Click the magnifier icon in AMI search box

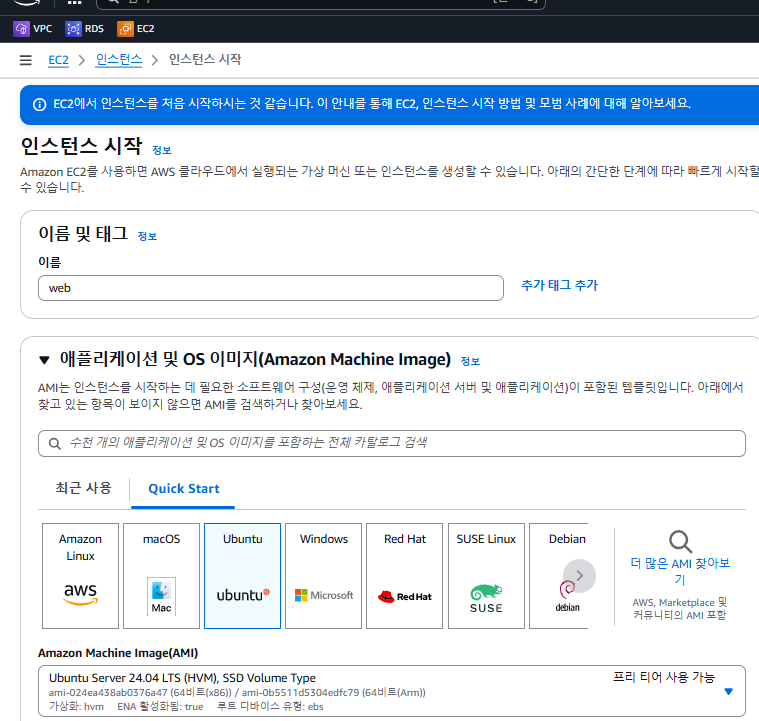coord(55,444)
